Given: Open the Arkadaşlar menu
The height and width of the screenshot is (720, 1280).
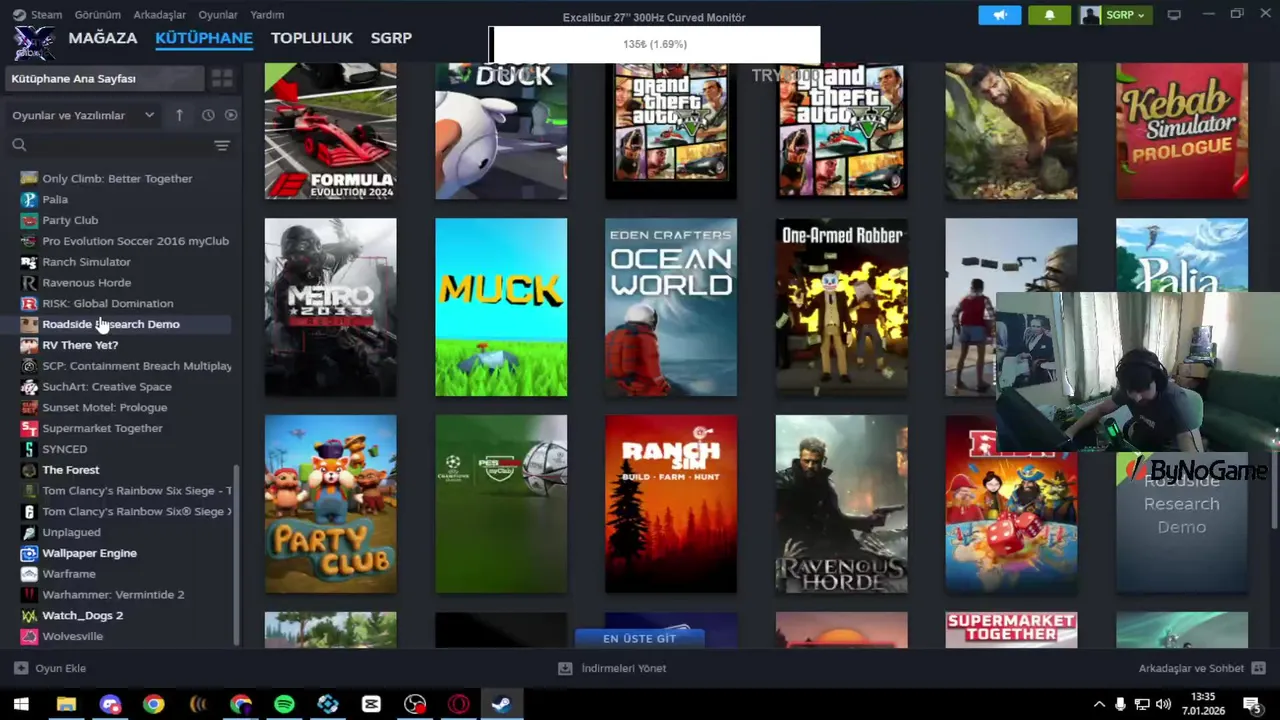Looking at the screenshot, I should point(159,15).
